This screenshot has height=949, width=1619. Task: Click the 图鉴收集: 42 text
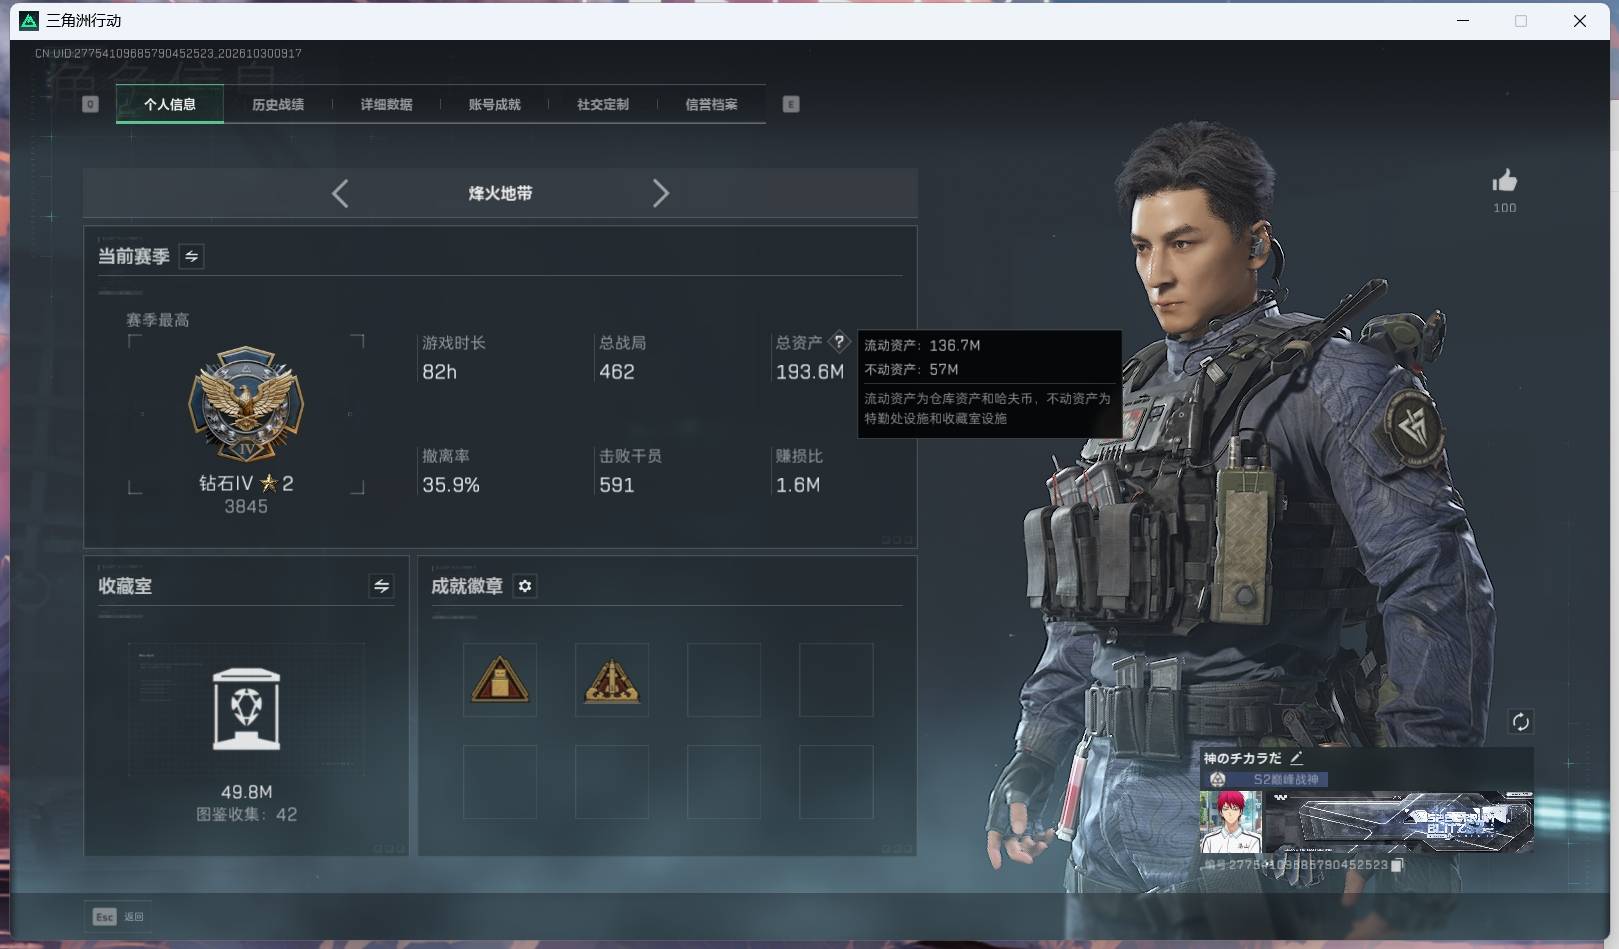tap(246, 814)
